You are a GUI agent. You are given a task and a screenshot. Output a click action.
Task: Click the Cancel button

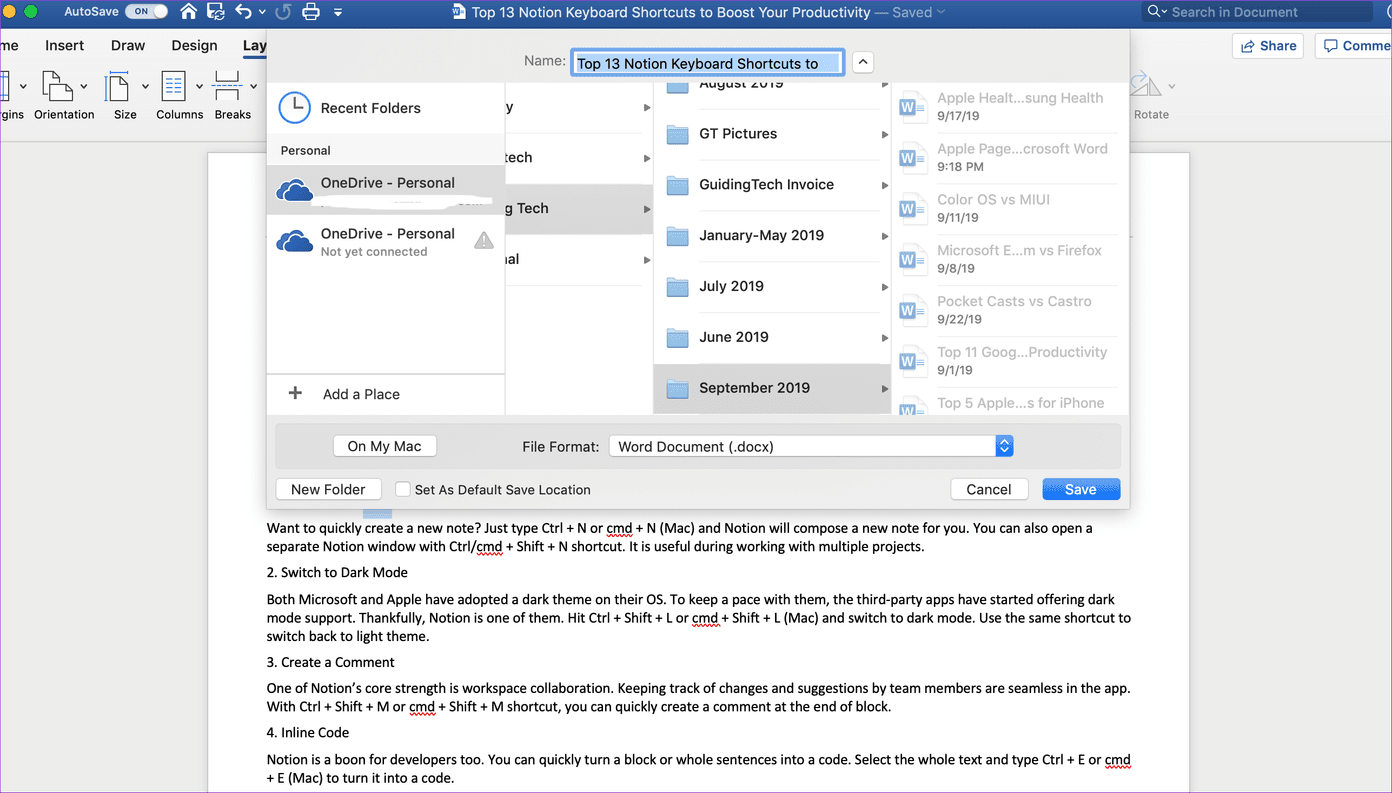989,489
